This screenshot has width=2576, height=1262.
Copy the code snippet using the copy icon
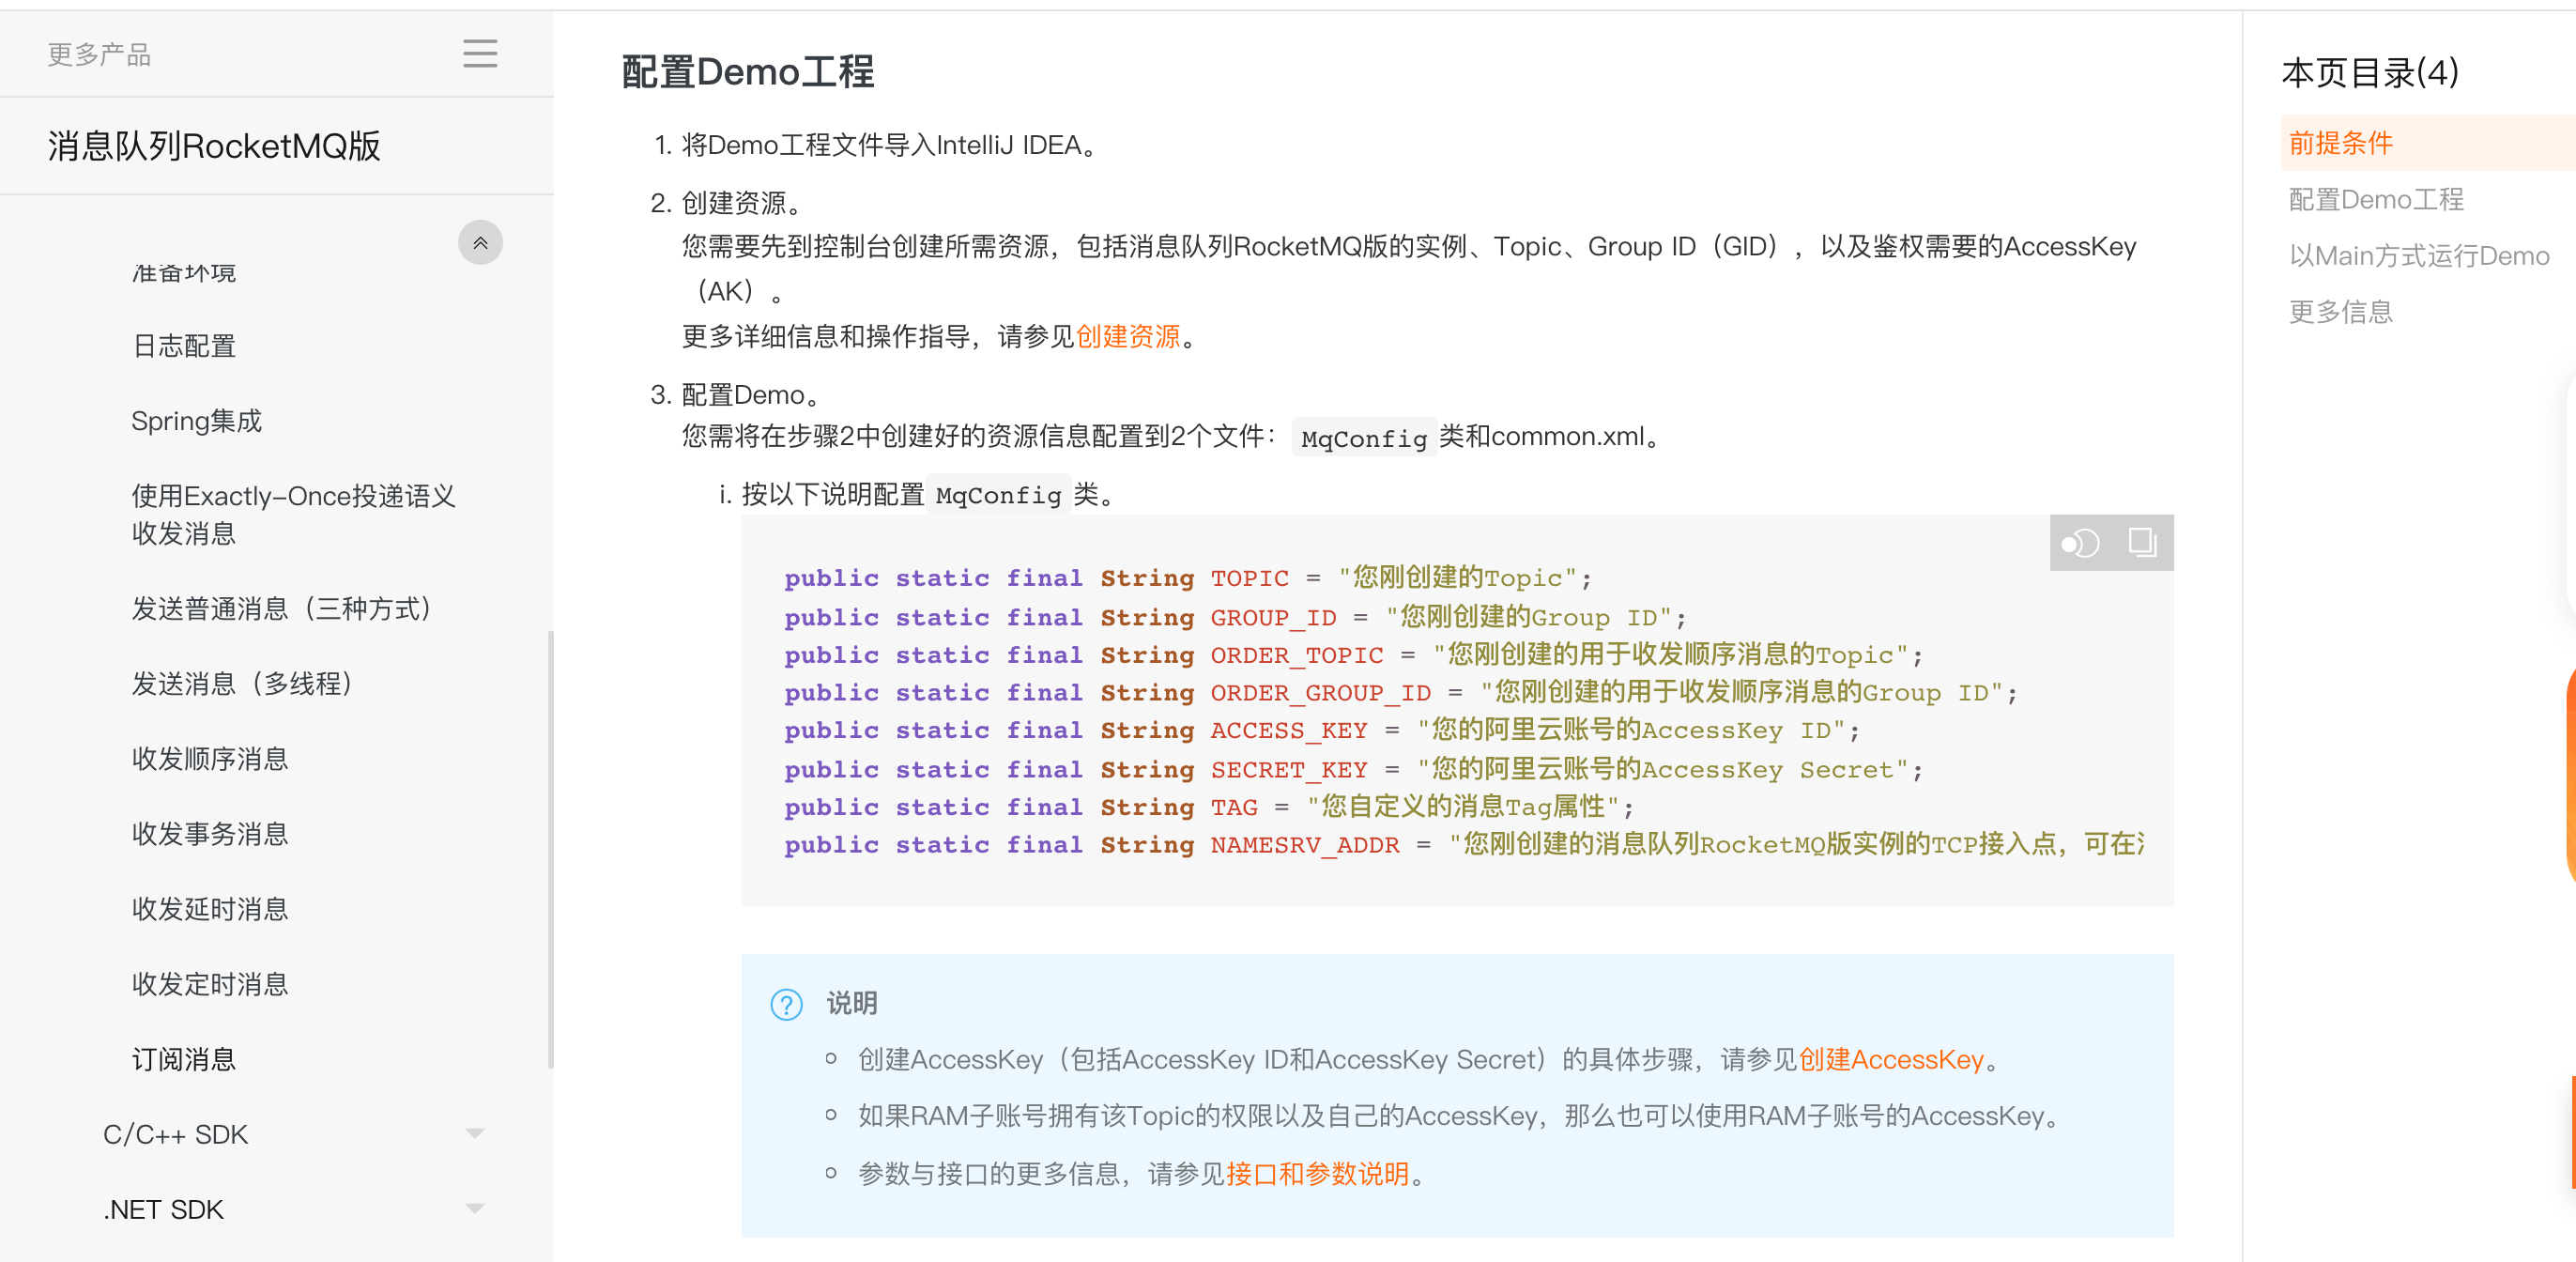pyautogui.click(x=2142, y=543)
